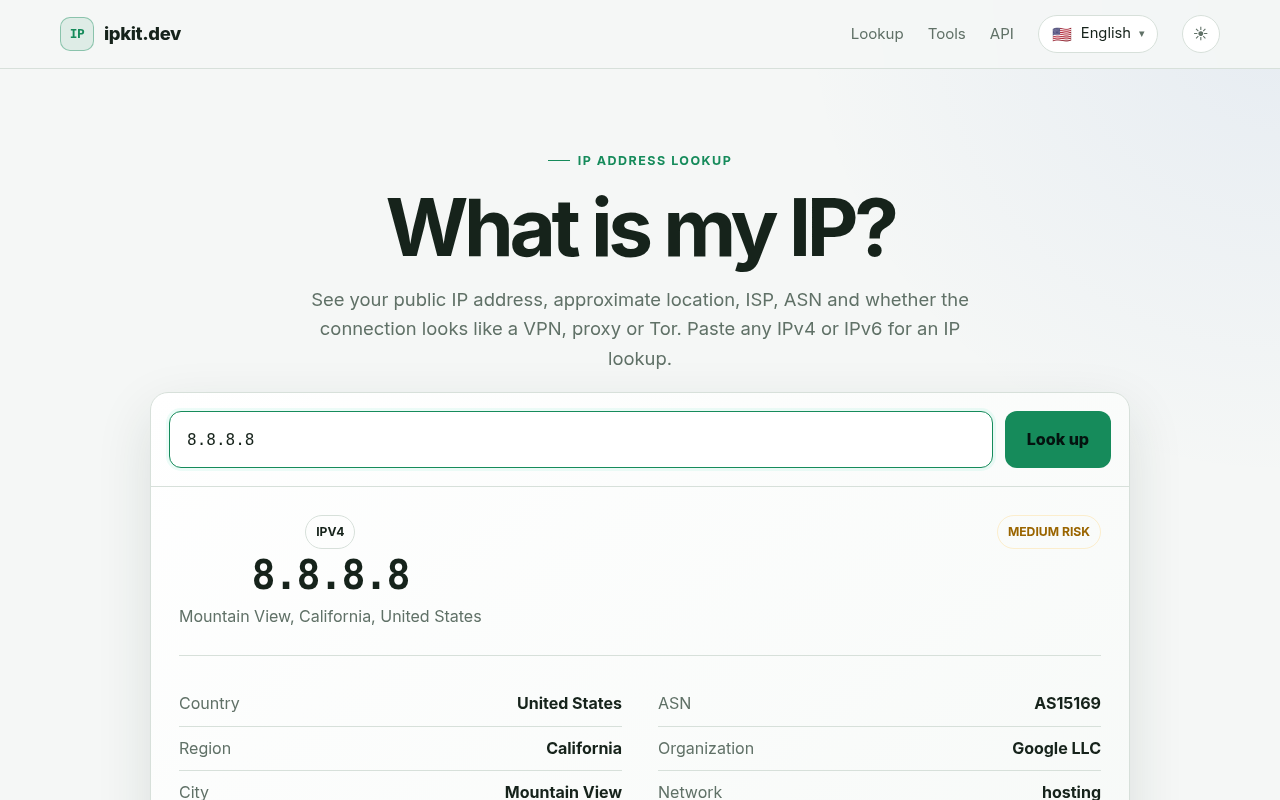The height and width of the screenshot is (800, 1280).
Task: Click the MEDIUM RISK badge
Action: [1049, 532]
